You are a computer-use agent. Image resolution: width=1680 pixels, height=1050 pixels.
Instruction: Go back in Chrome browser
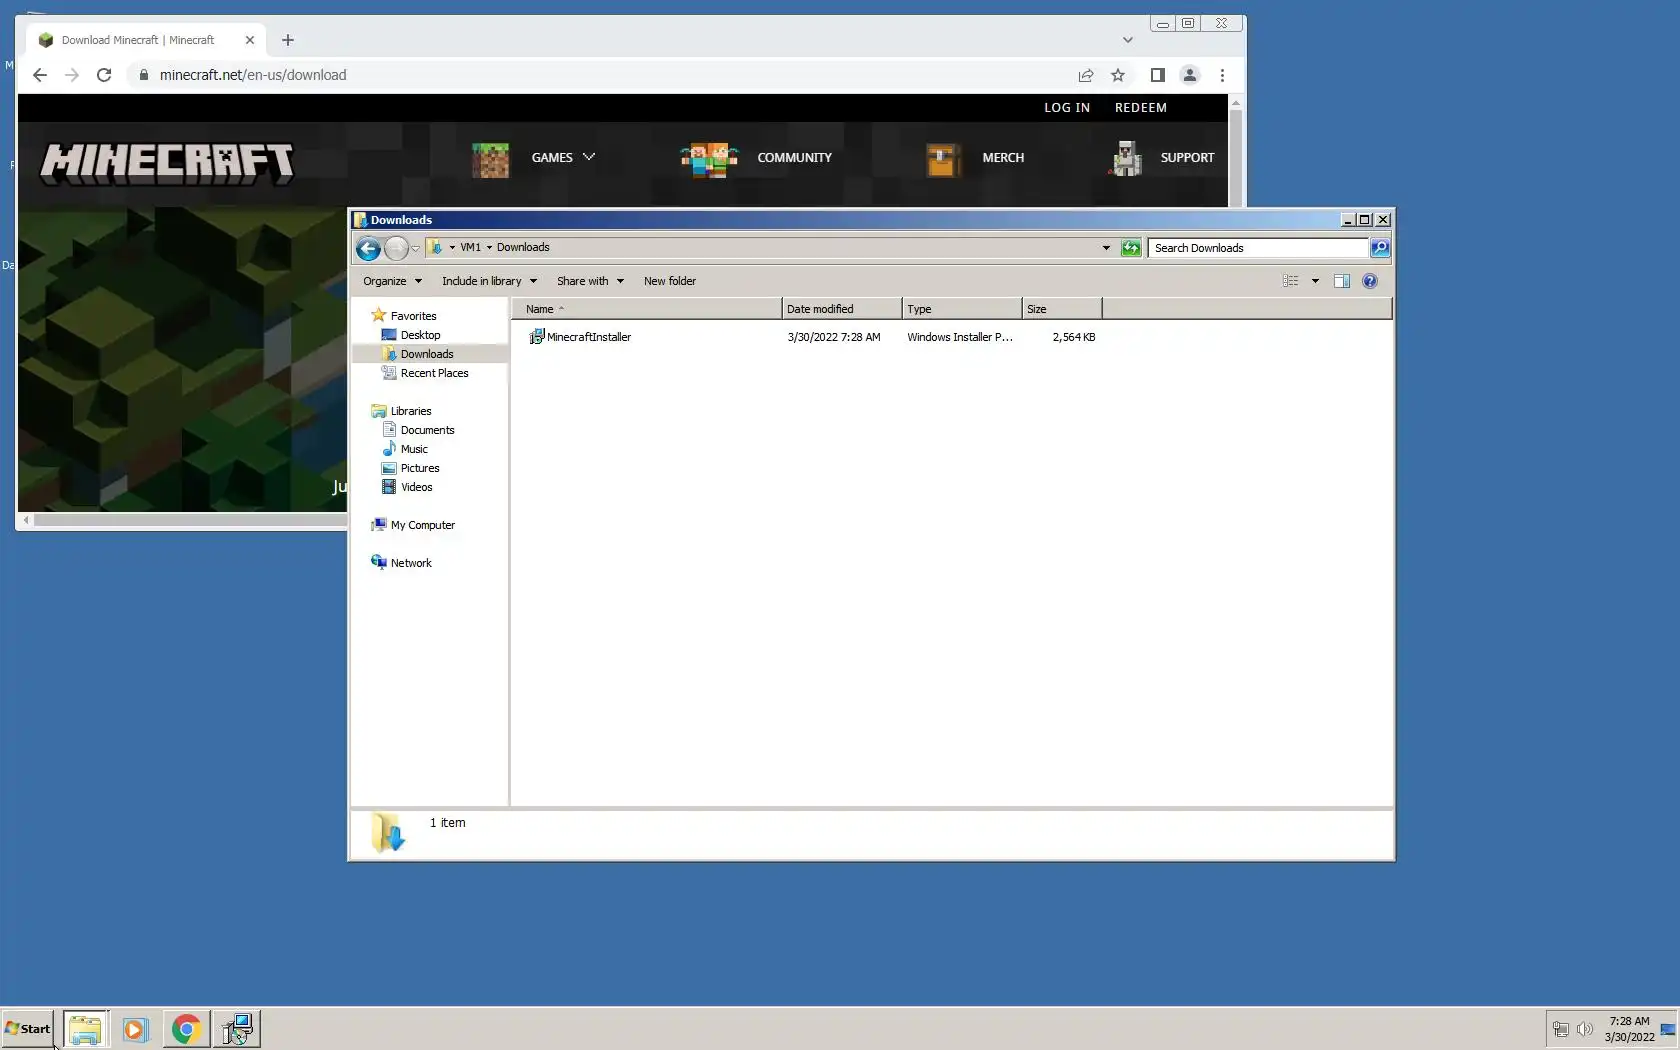(x=40, y=75)
